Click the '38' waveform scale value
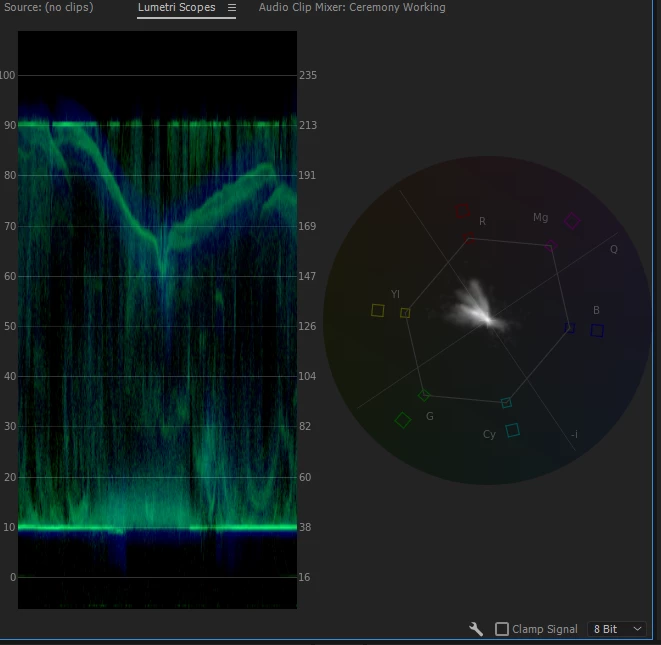The image size is (661, 645). 305,527
